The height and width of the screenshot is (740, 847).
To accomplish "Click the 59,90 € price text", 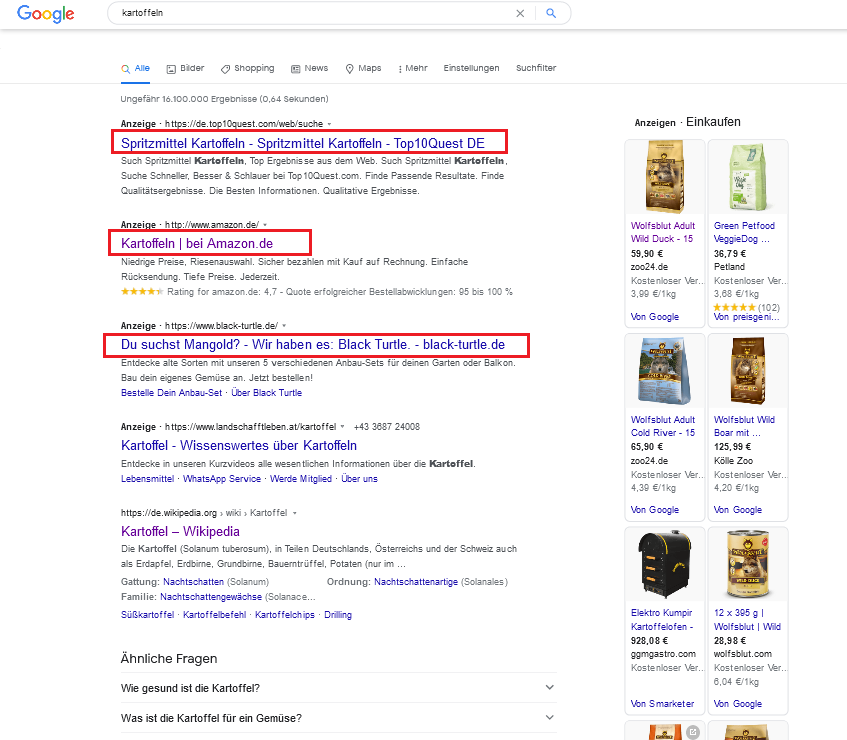I will pyautogui.click(x=647, y=254).
